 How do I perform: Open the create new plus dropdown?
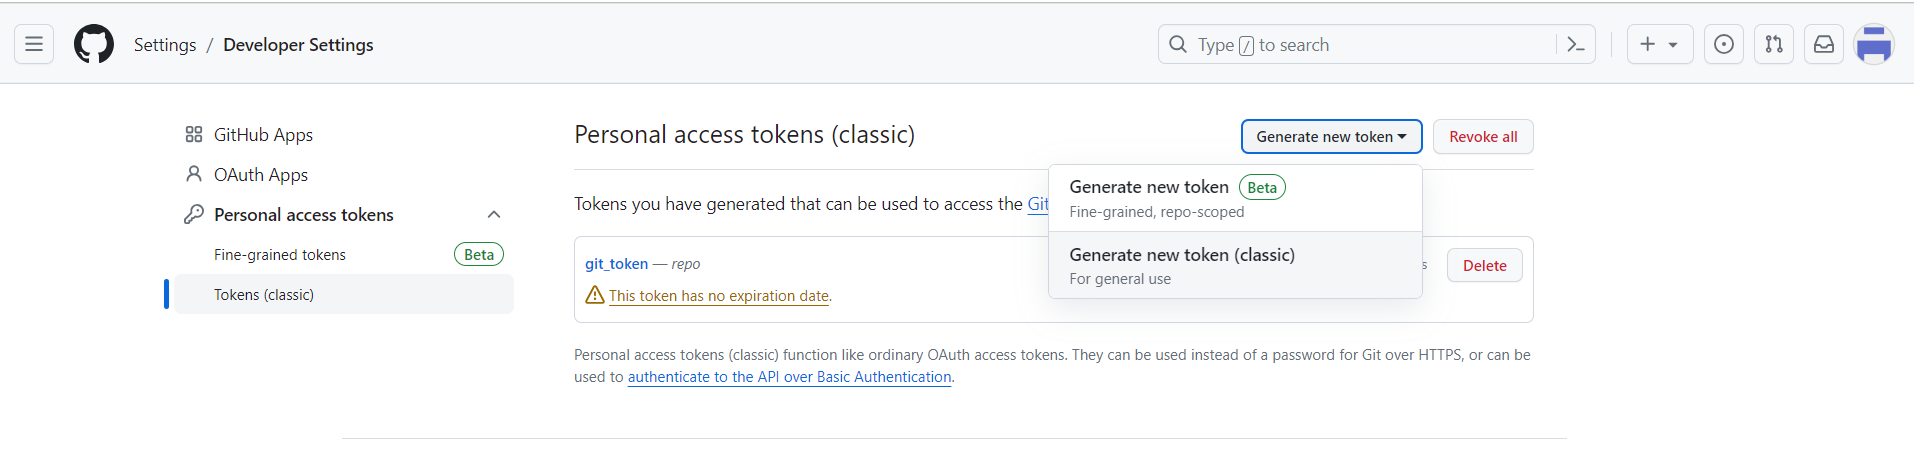pyautogui.click(x=1660, y=44)
